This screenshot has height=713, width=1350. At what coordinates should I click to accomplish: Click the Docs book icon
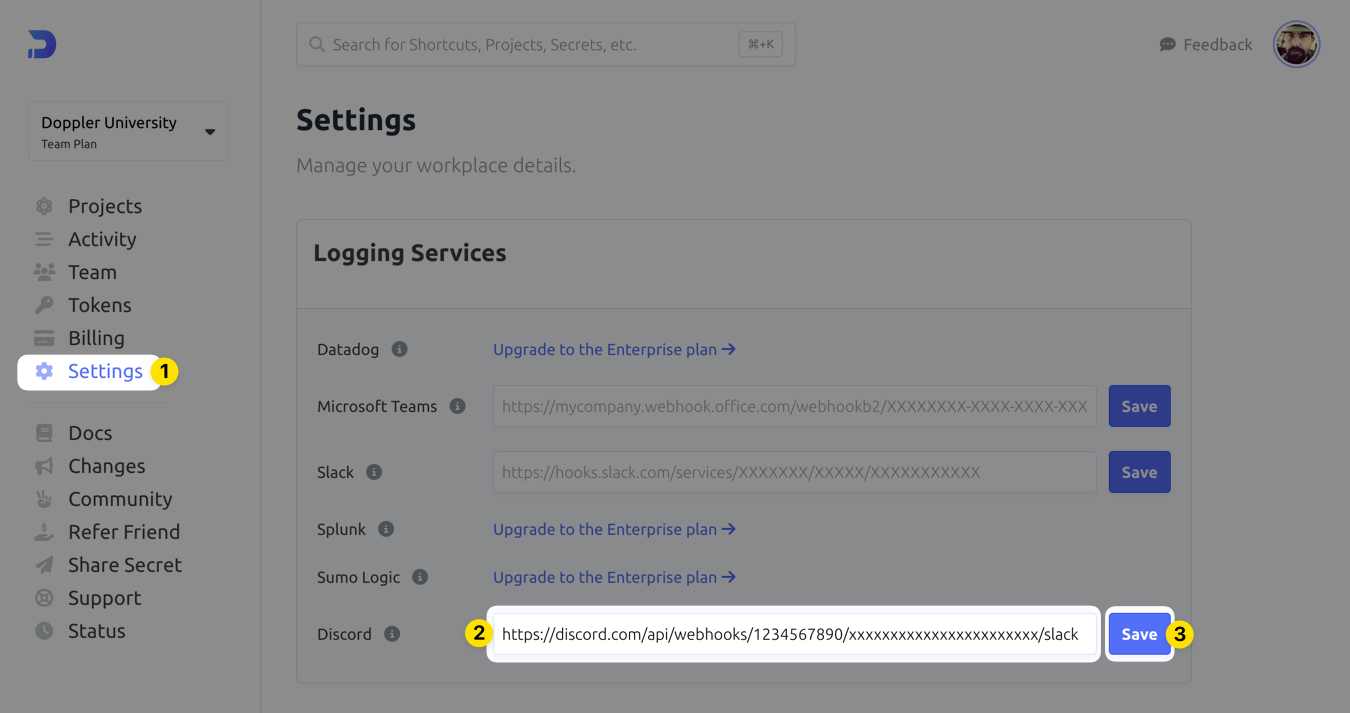tap(44, 433)
